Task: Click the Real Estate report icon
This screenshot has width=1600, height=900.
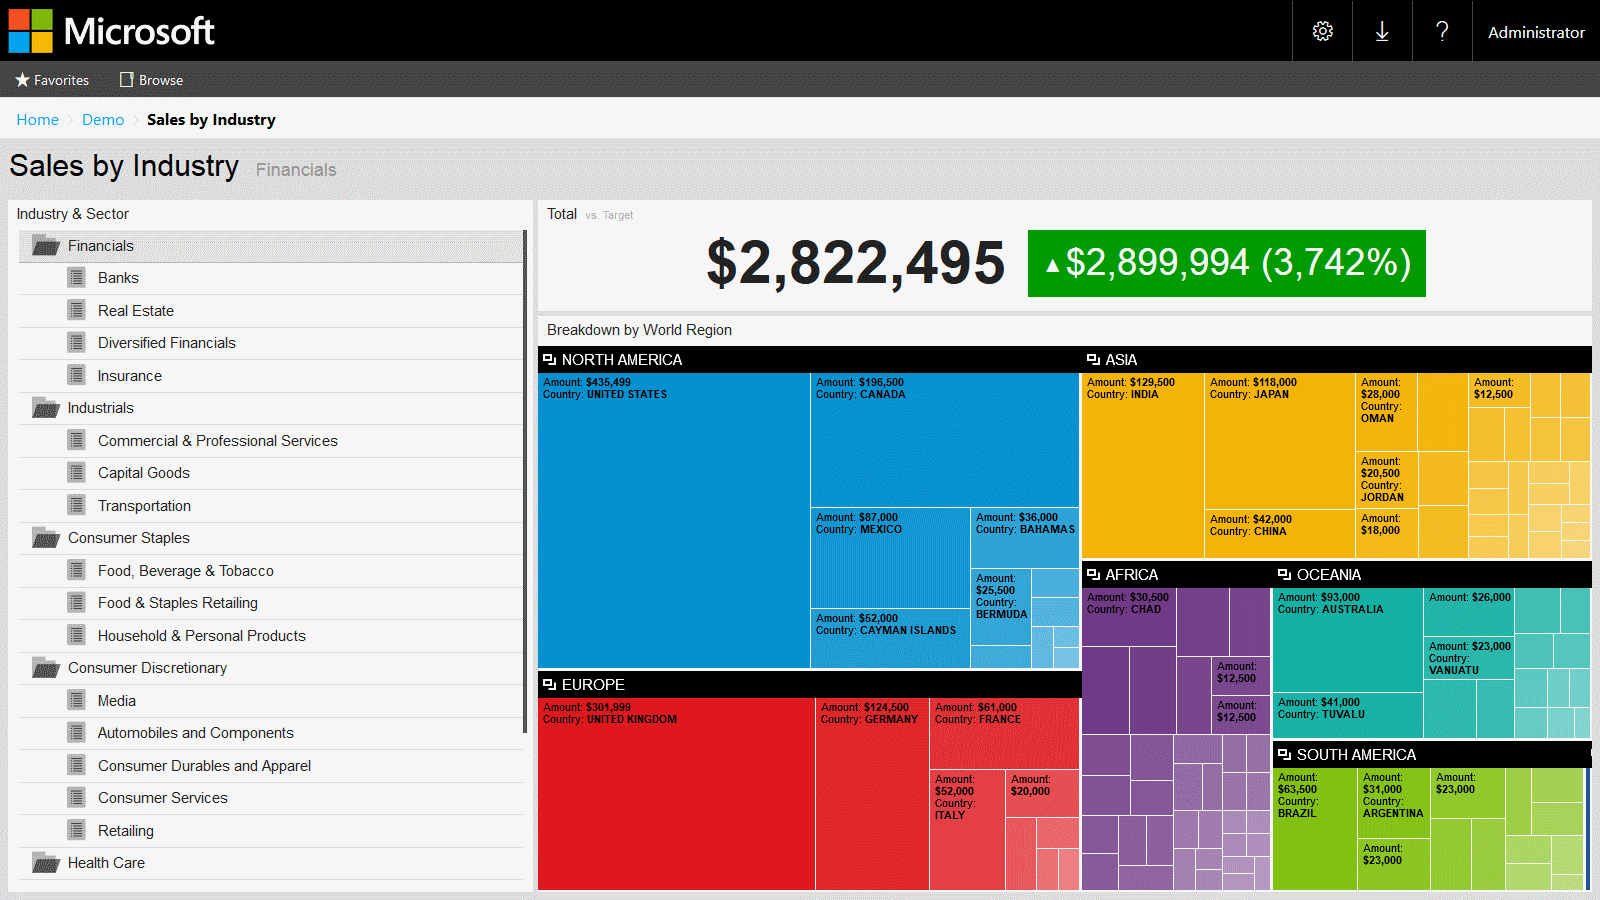Action: (76, 310)
